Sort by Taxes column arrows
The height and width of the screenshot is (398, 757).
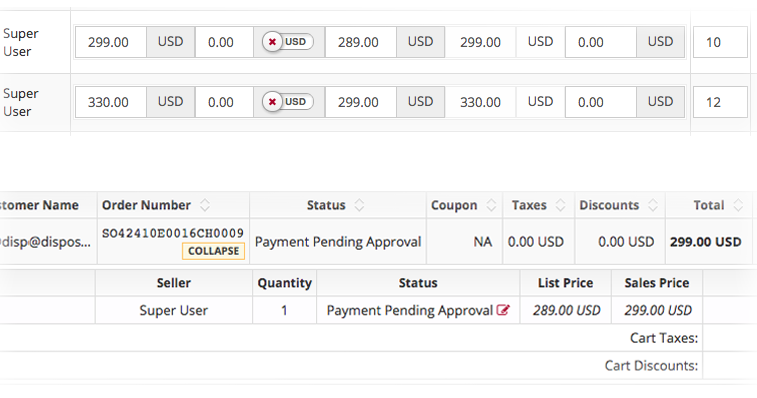(560, 205)
